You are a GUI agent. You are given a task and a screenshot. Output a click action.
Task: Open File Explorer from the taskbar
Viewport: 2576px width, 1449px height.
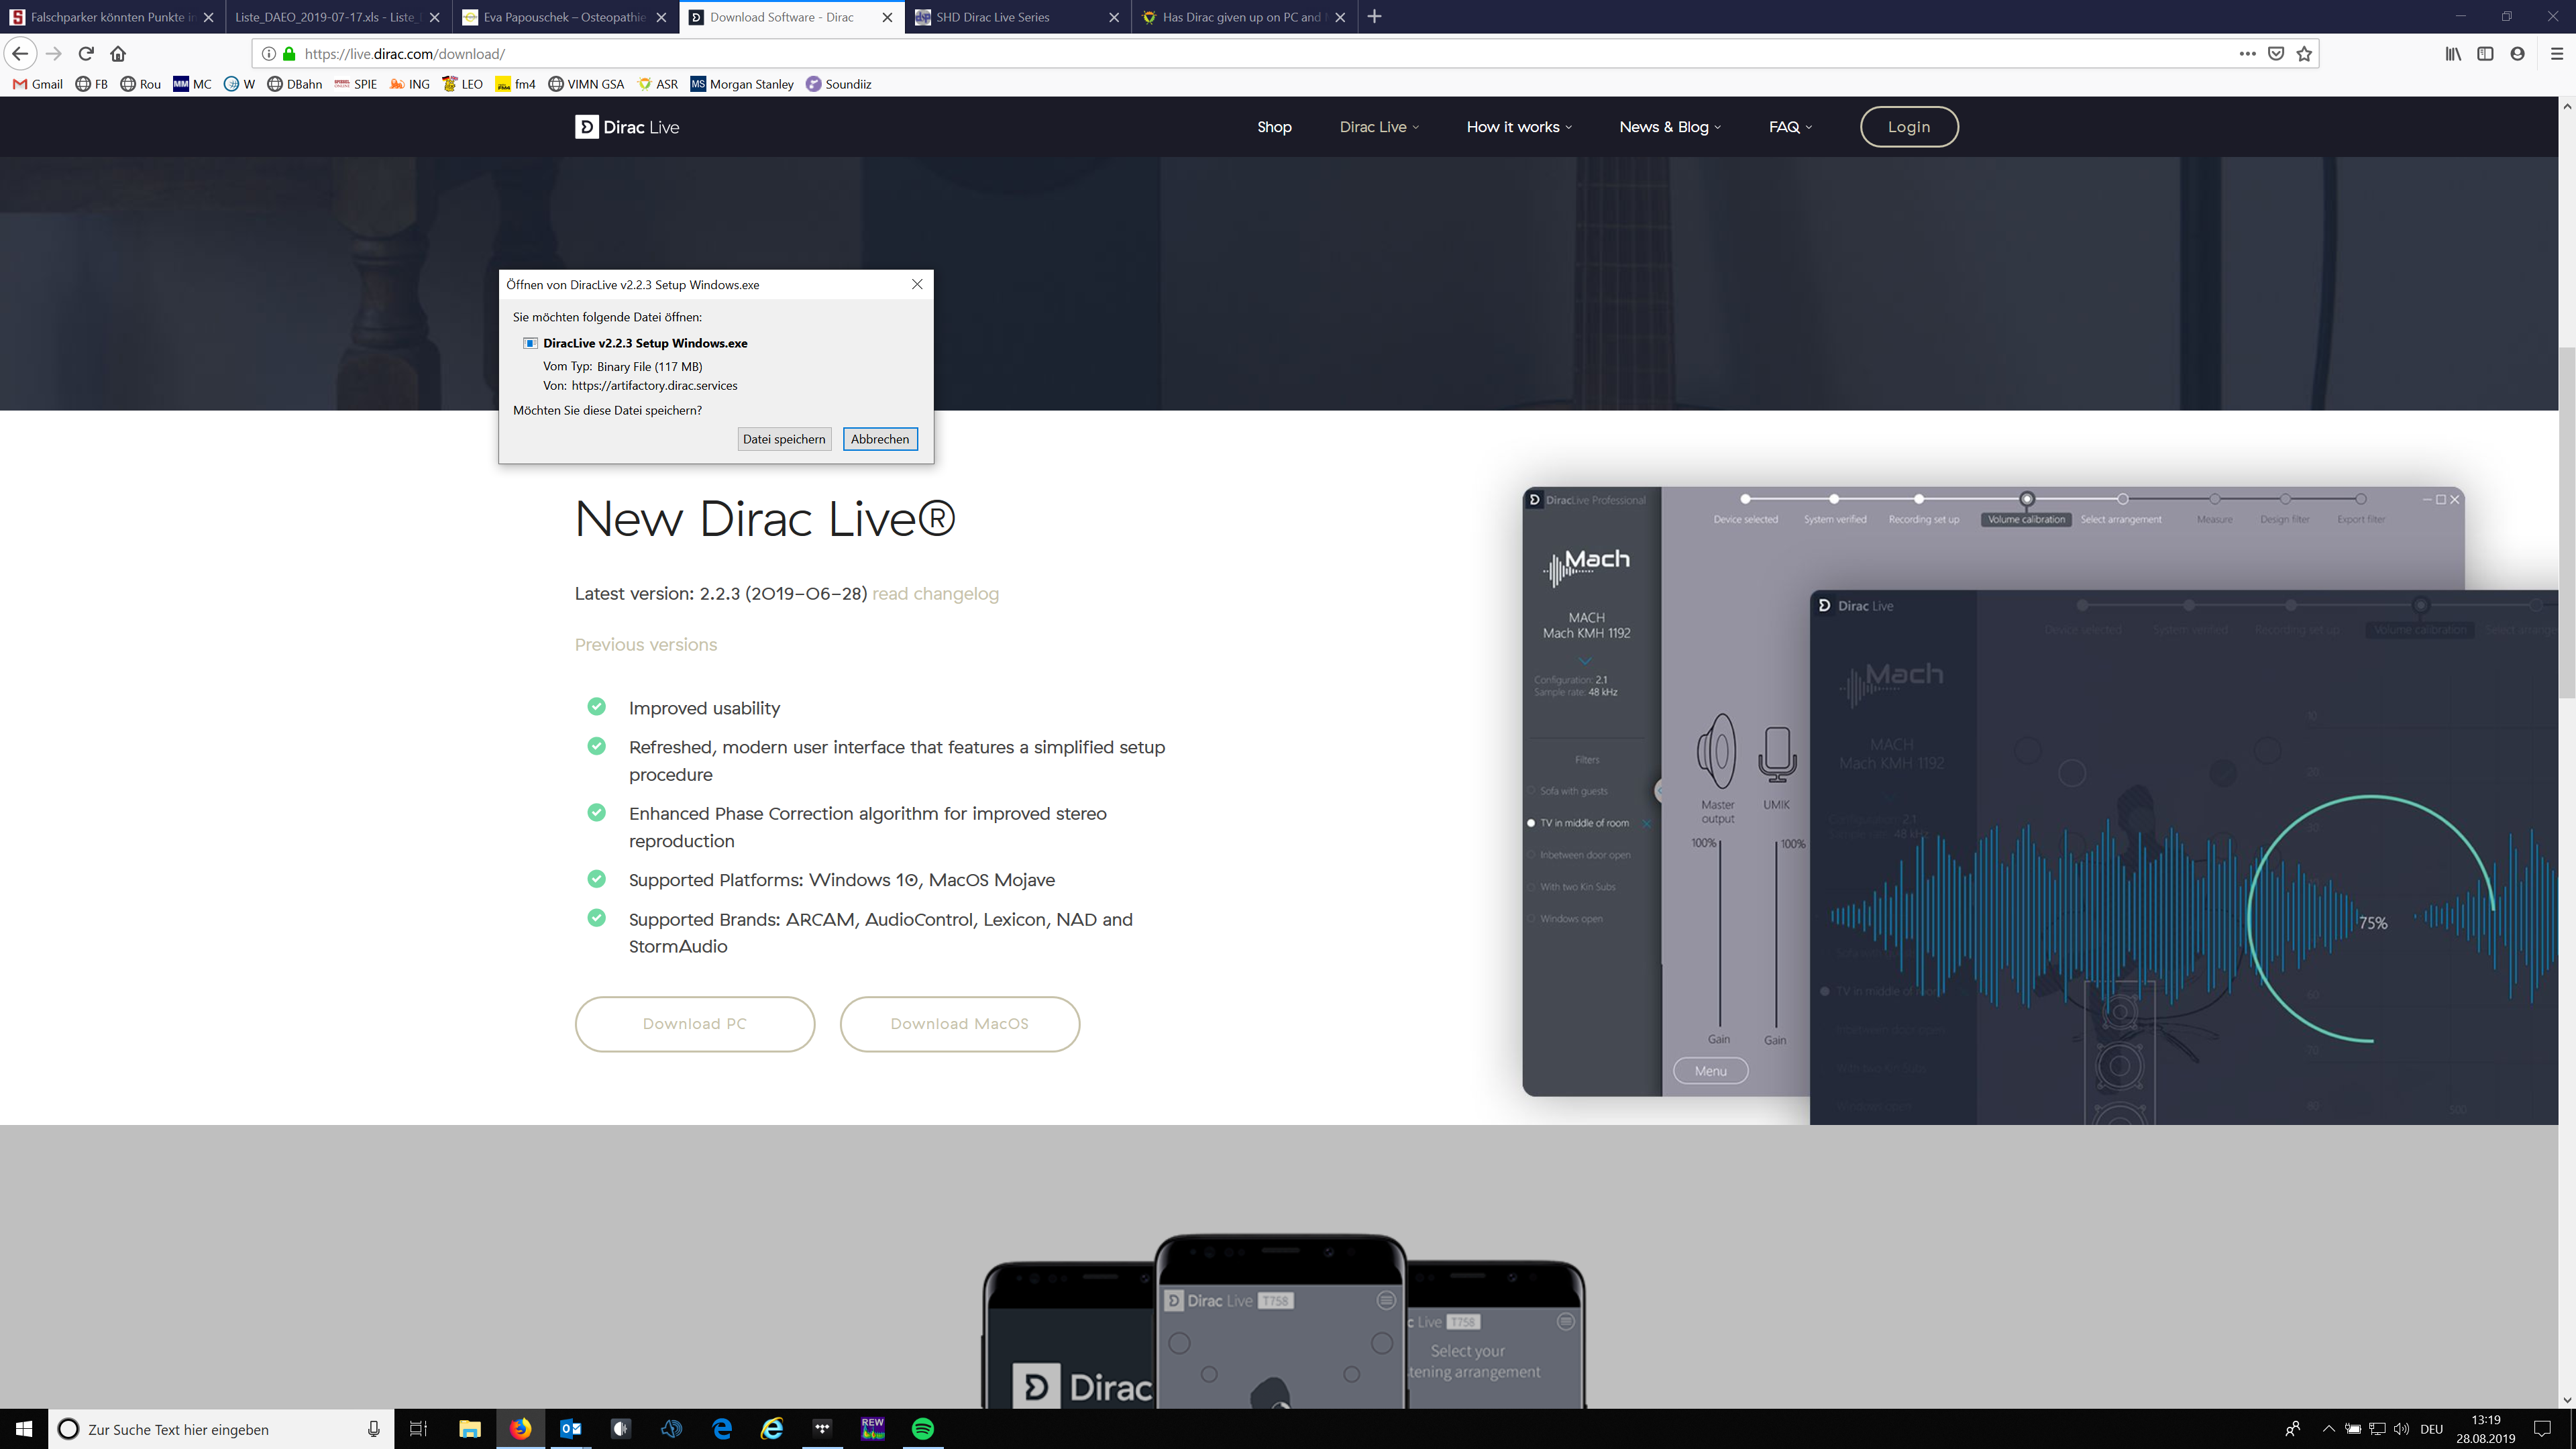(x=470, y=1429)
